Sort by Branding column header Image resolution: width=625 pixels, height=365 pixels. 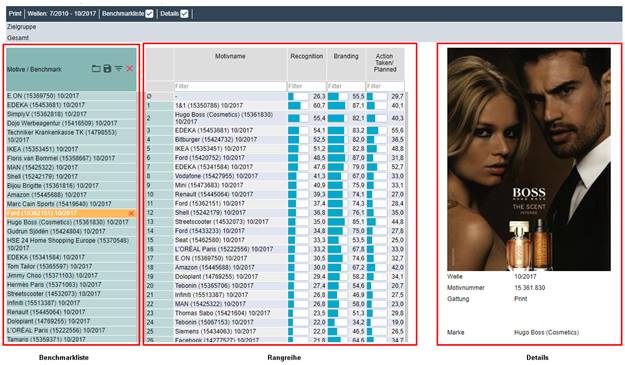[346, 57]
